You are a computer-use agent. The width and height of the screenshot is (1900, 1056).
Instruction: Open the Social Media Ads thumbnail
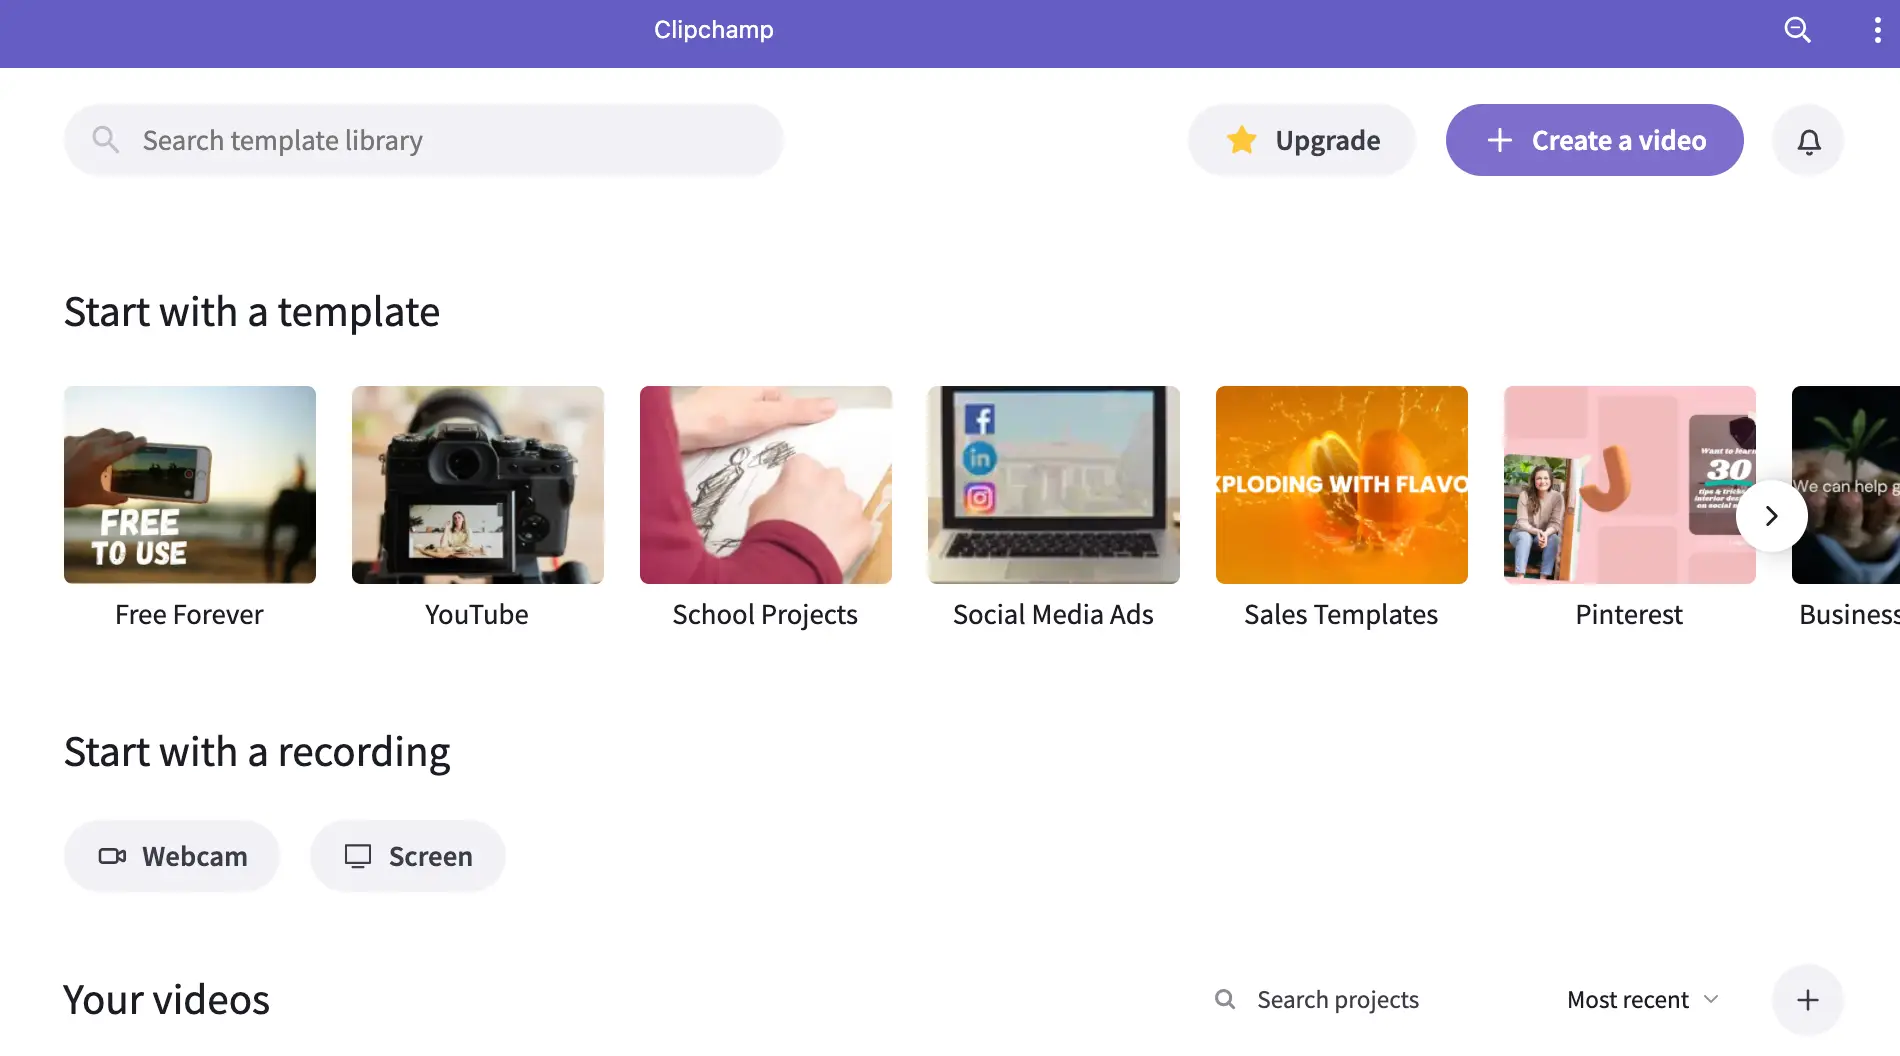1054,485
